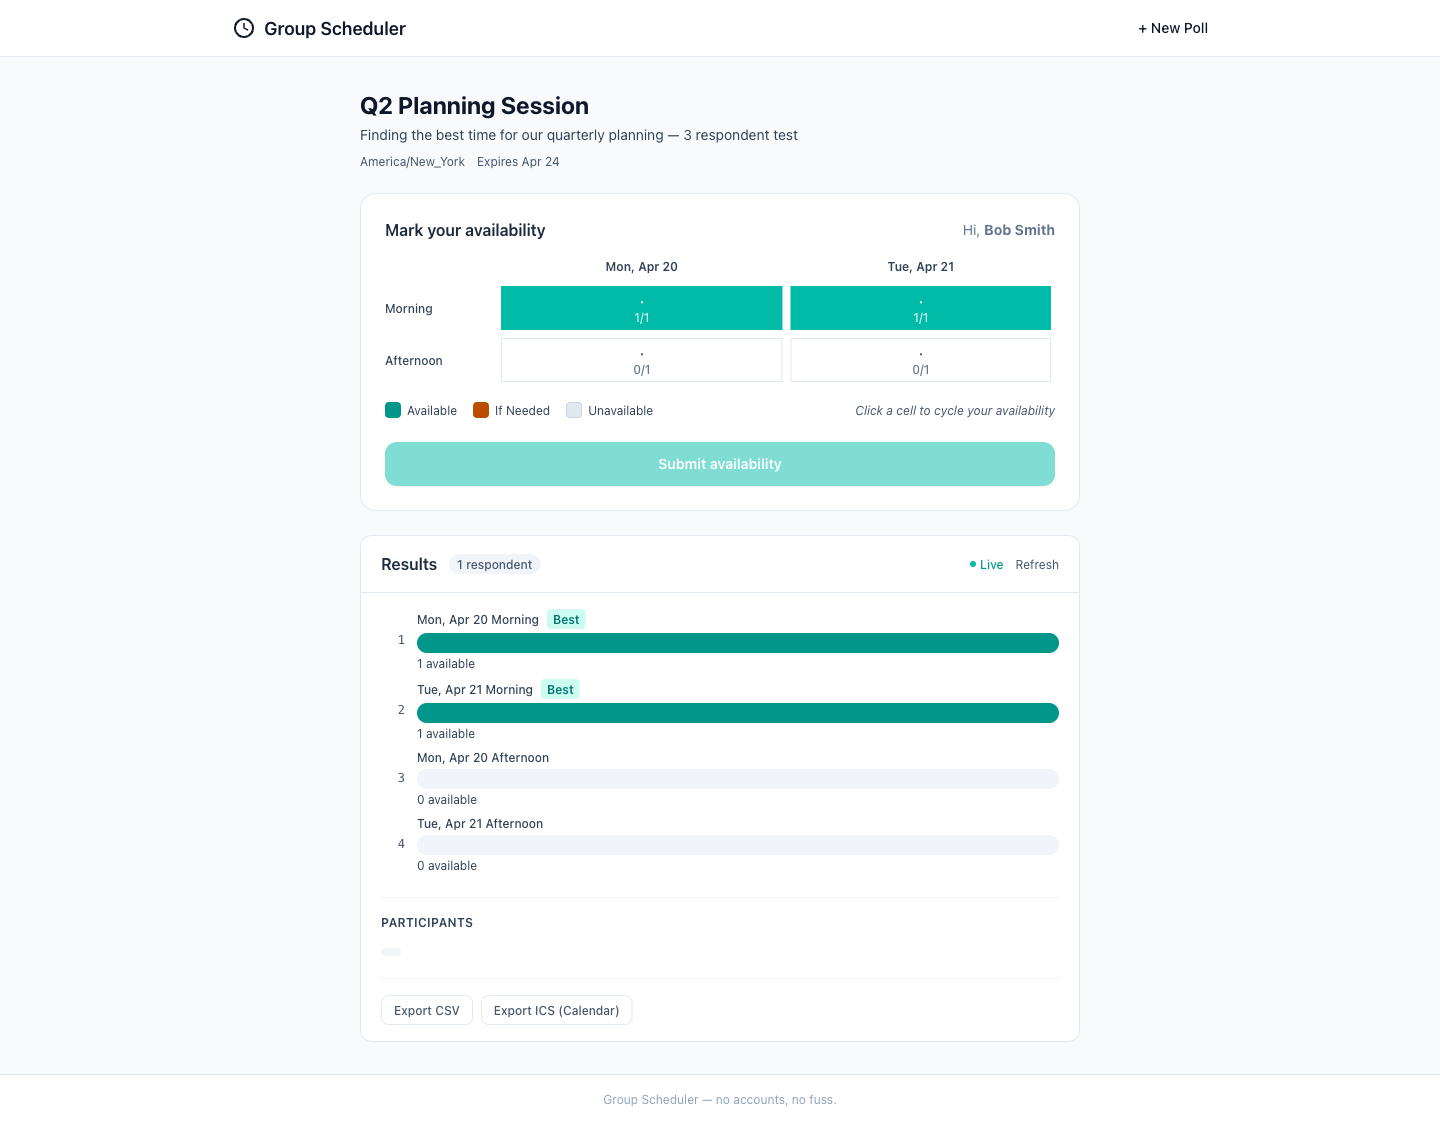Export ICS calendar file
The image size is (1440, 1123).
point(556,1011)
